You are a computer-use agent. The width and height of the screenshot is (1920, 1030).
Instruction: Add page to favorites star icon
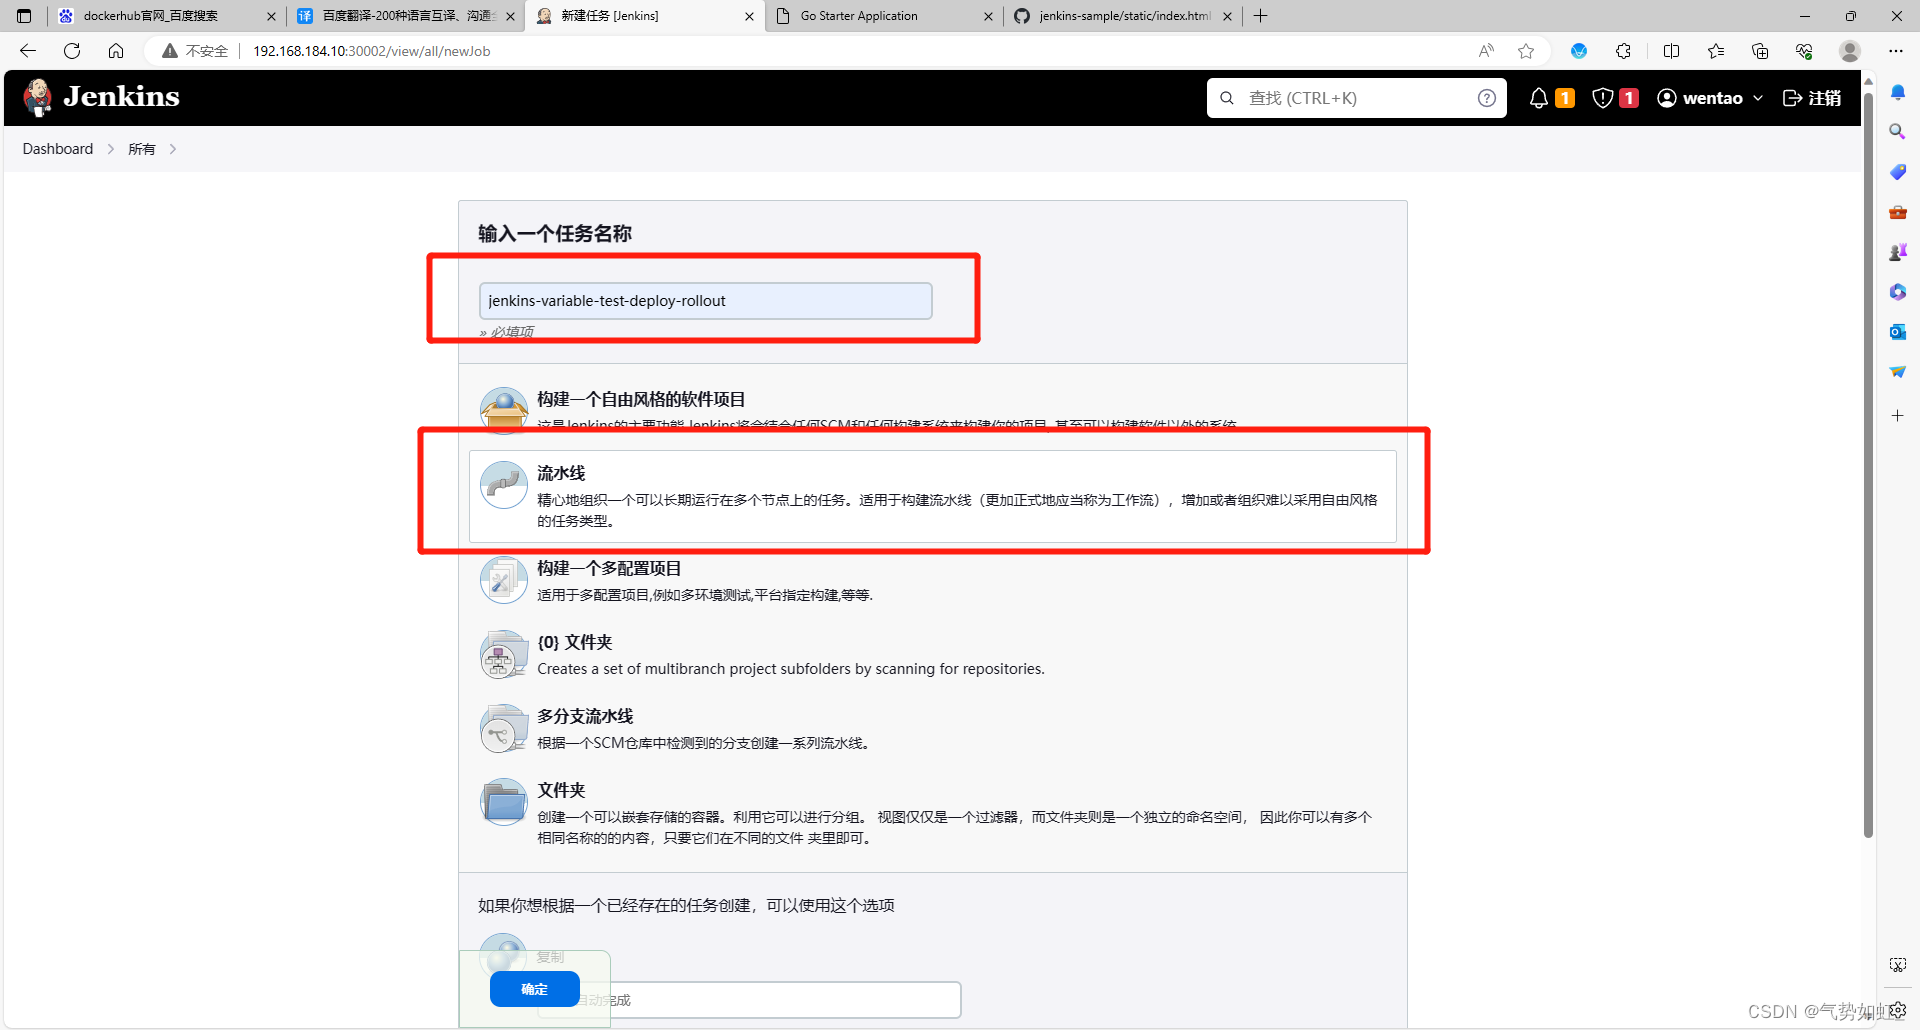[1526, 51]
